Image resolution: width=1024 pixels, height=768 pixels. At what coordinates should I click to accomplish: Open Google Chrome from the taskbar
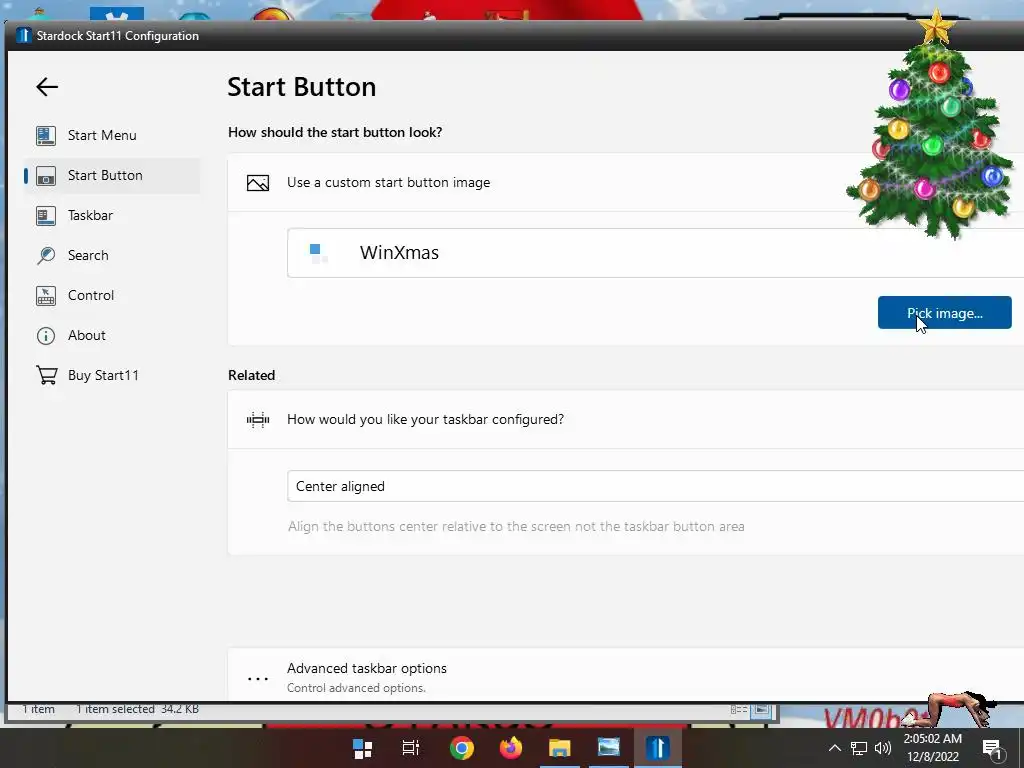point(462,748)
